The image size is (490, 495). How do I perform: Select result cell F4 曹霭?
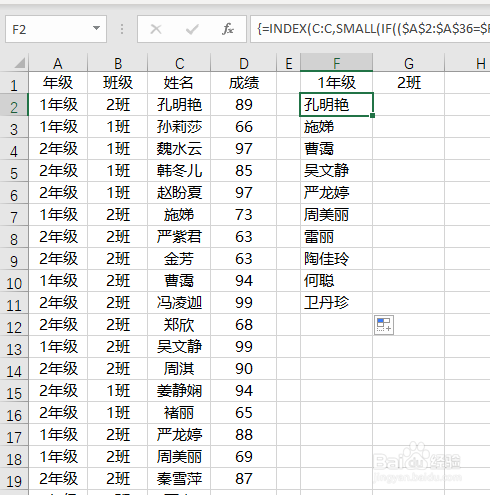pyautogui.click(x=336, y=149)
